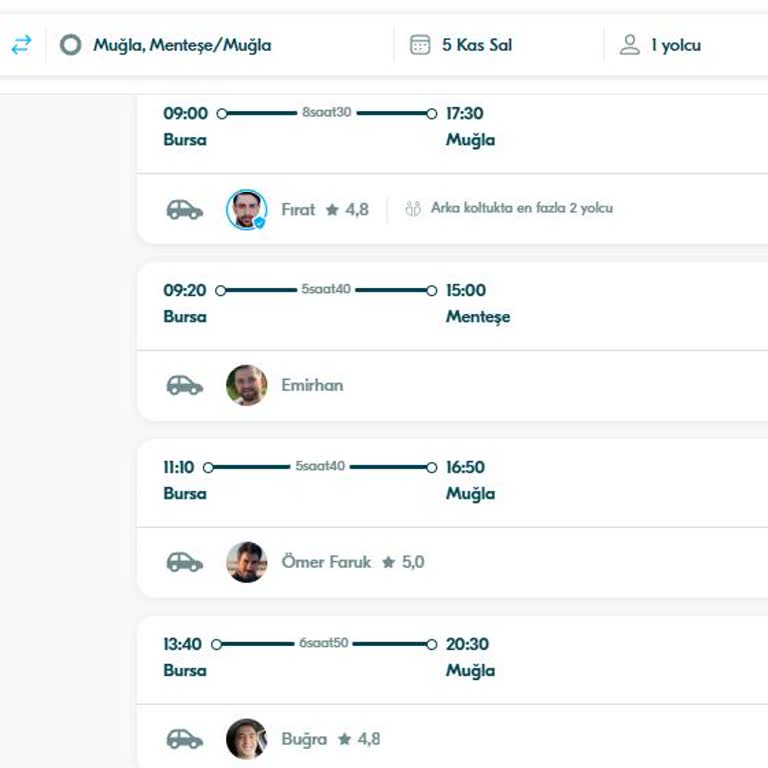
Task: Click the calendar icon next to 5 Kas Sal
Action: (x=420, y=45)
